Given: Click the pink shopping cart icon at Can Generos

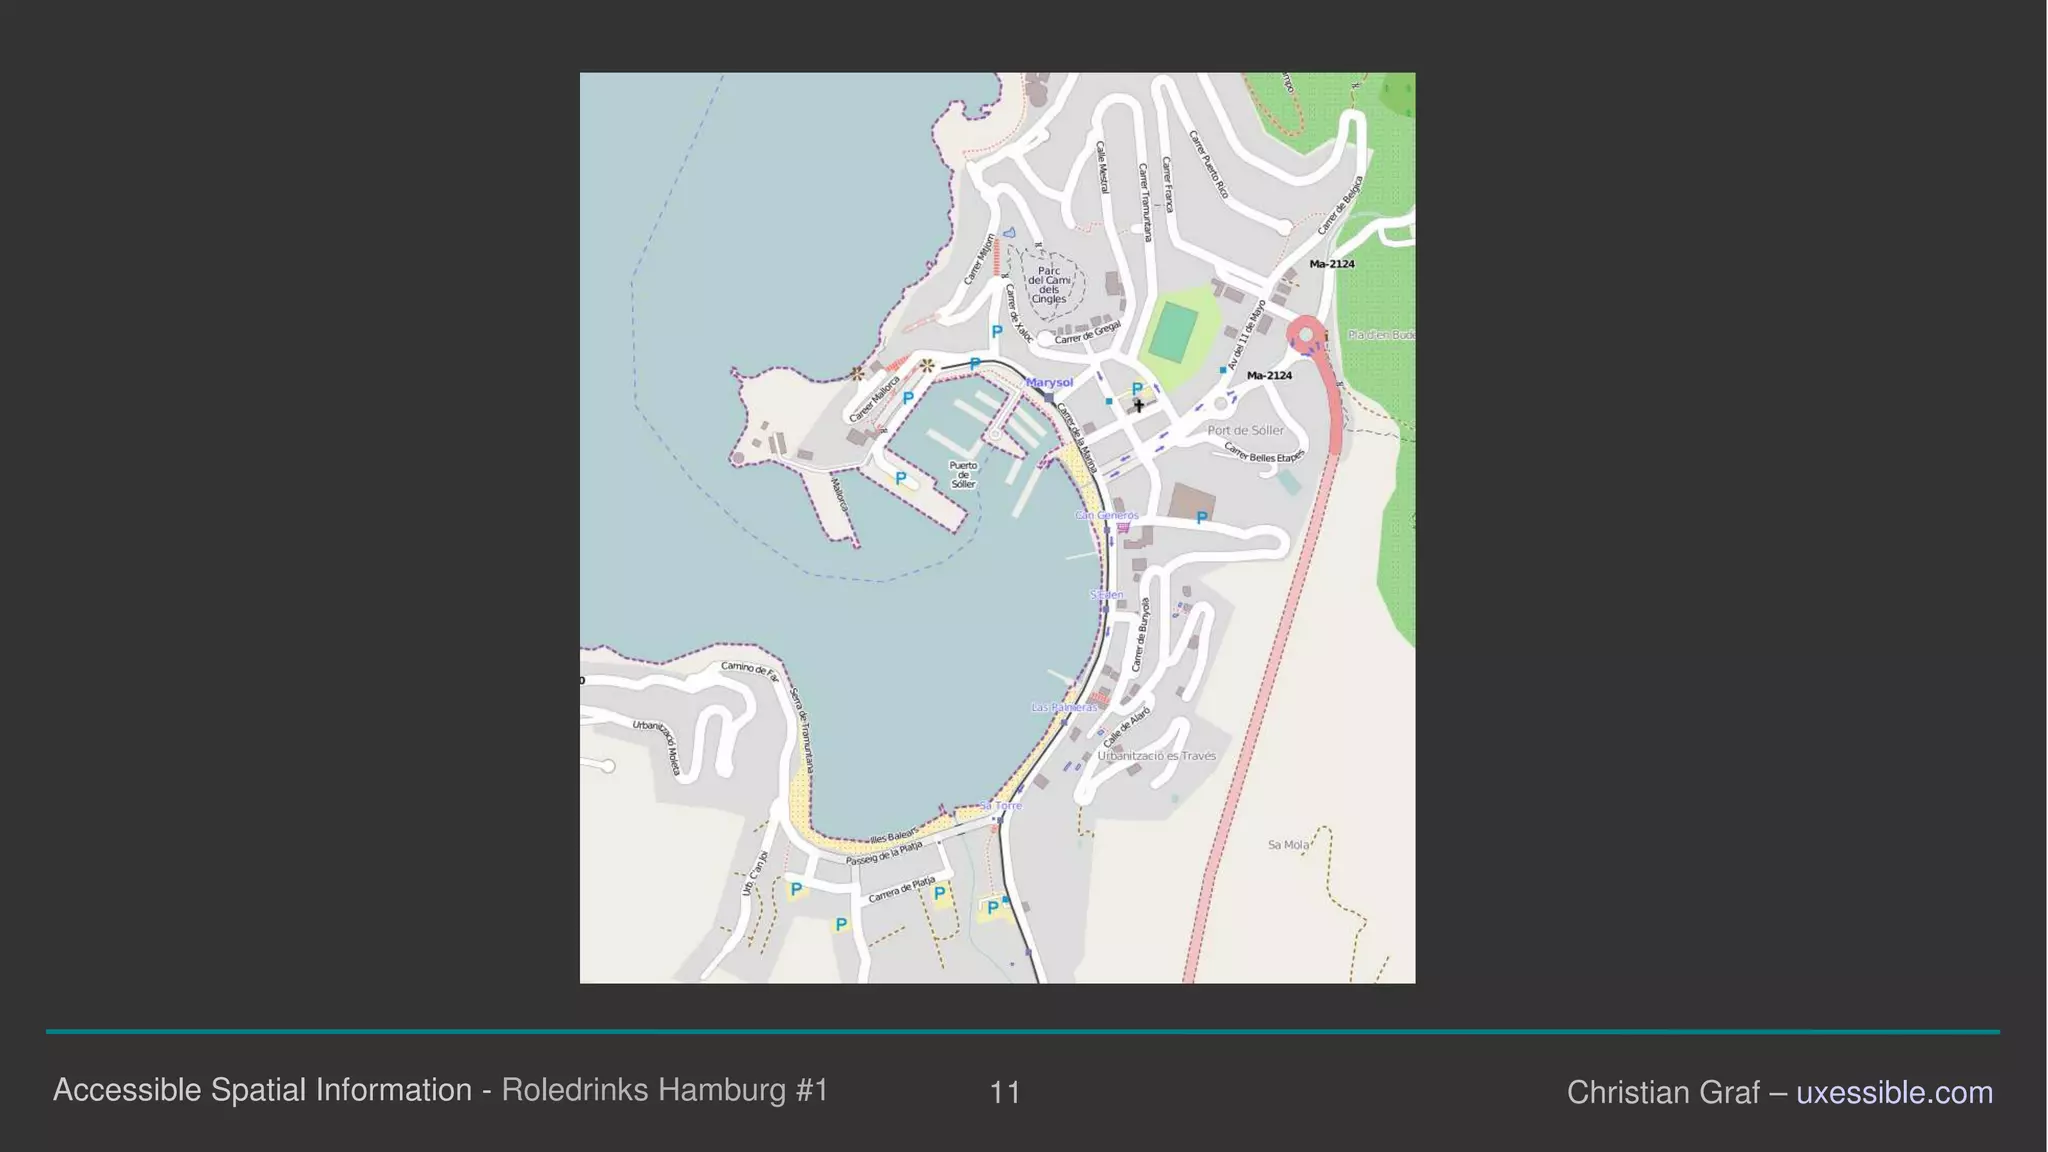Looking at the screenshot, I should tap(1123, 527).
